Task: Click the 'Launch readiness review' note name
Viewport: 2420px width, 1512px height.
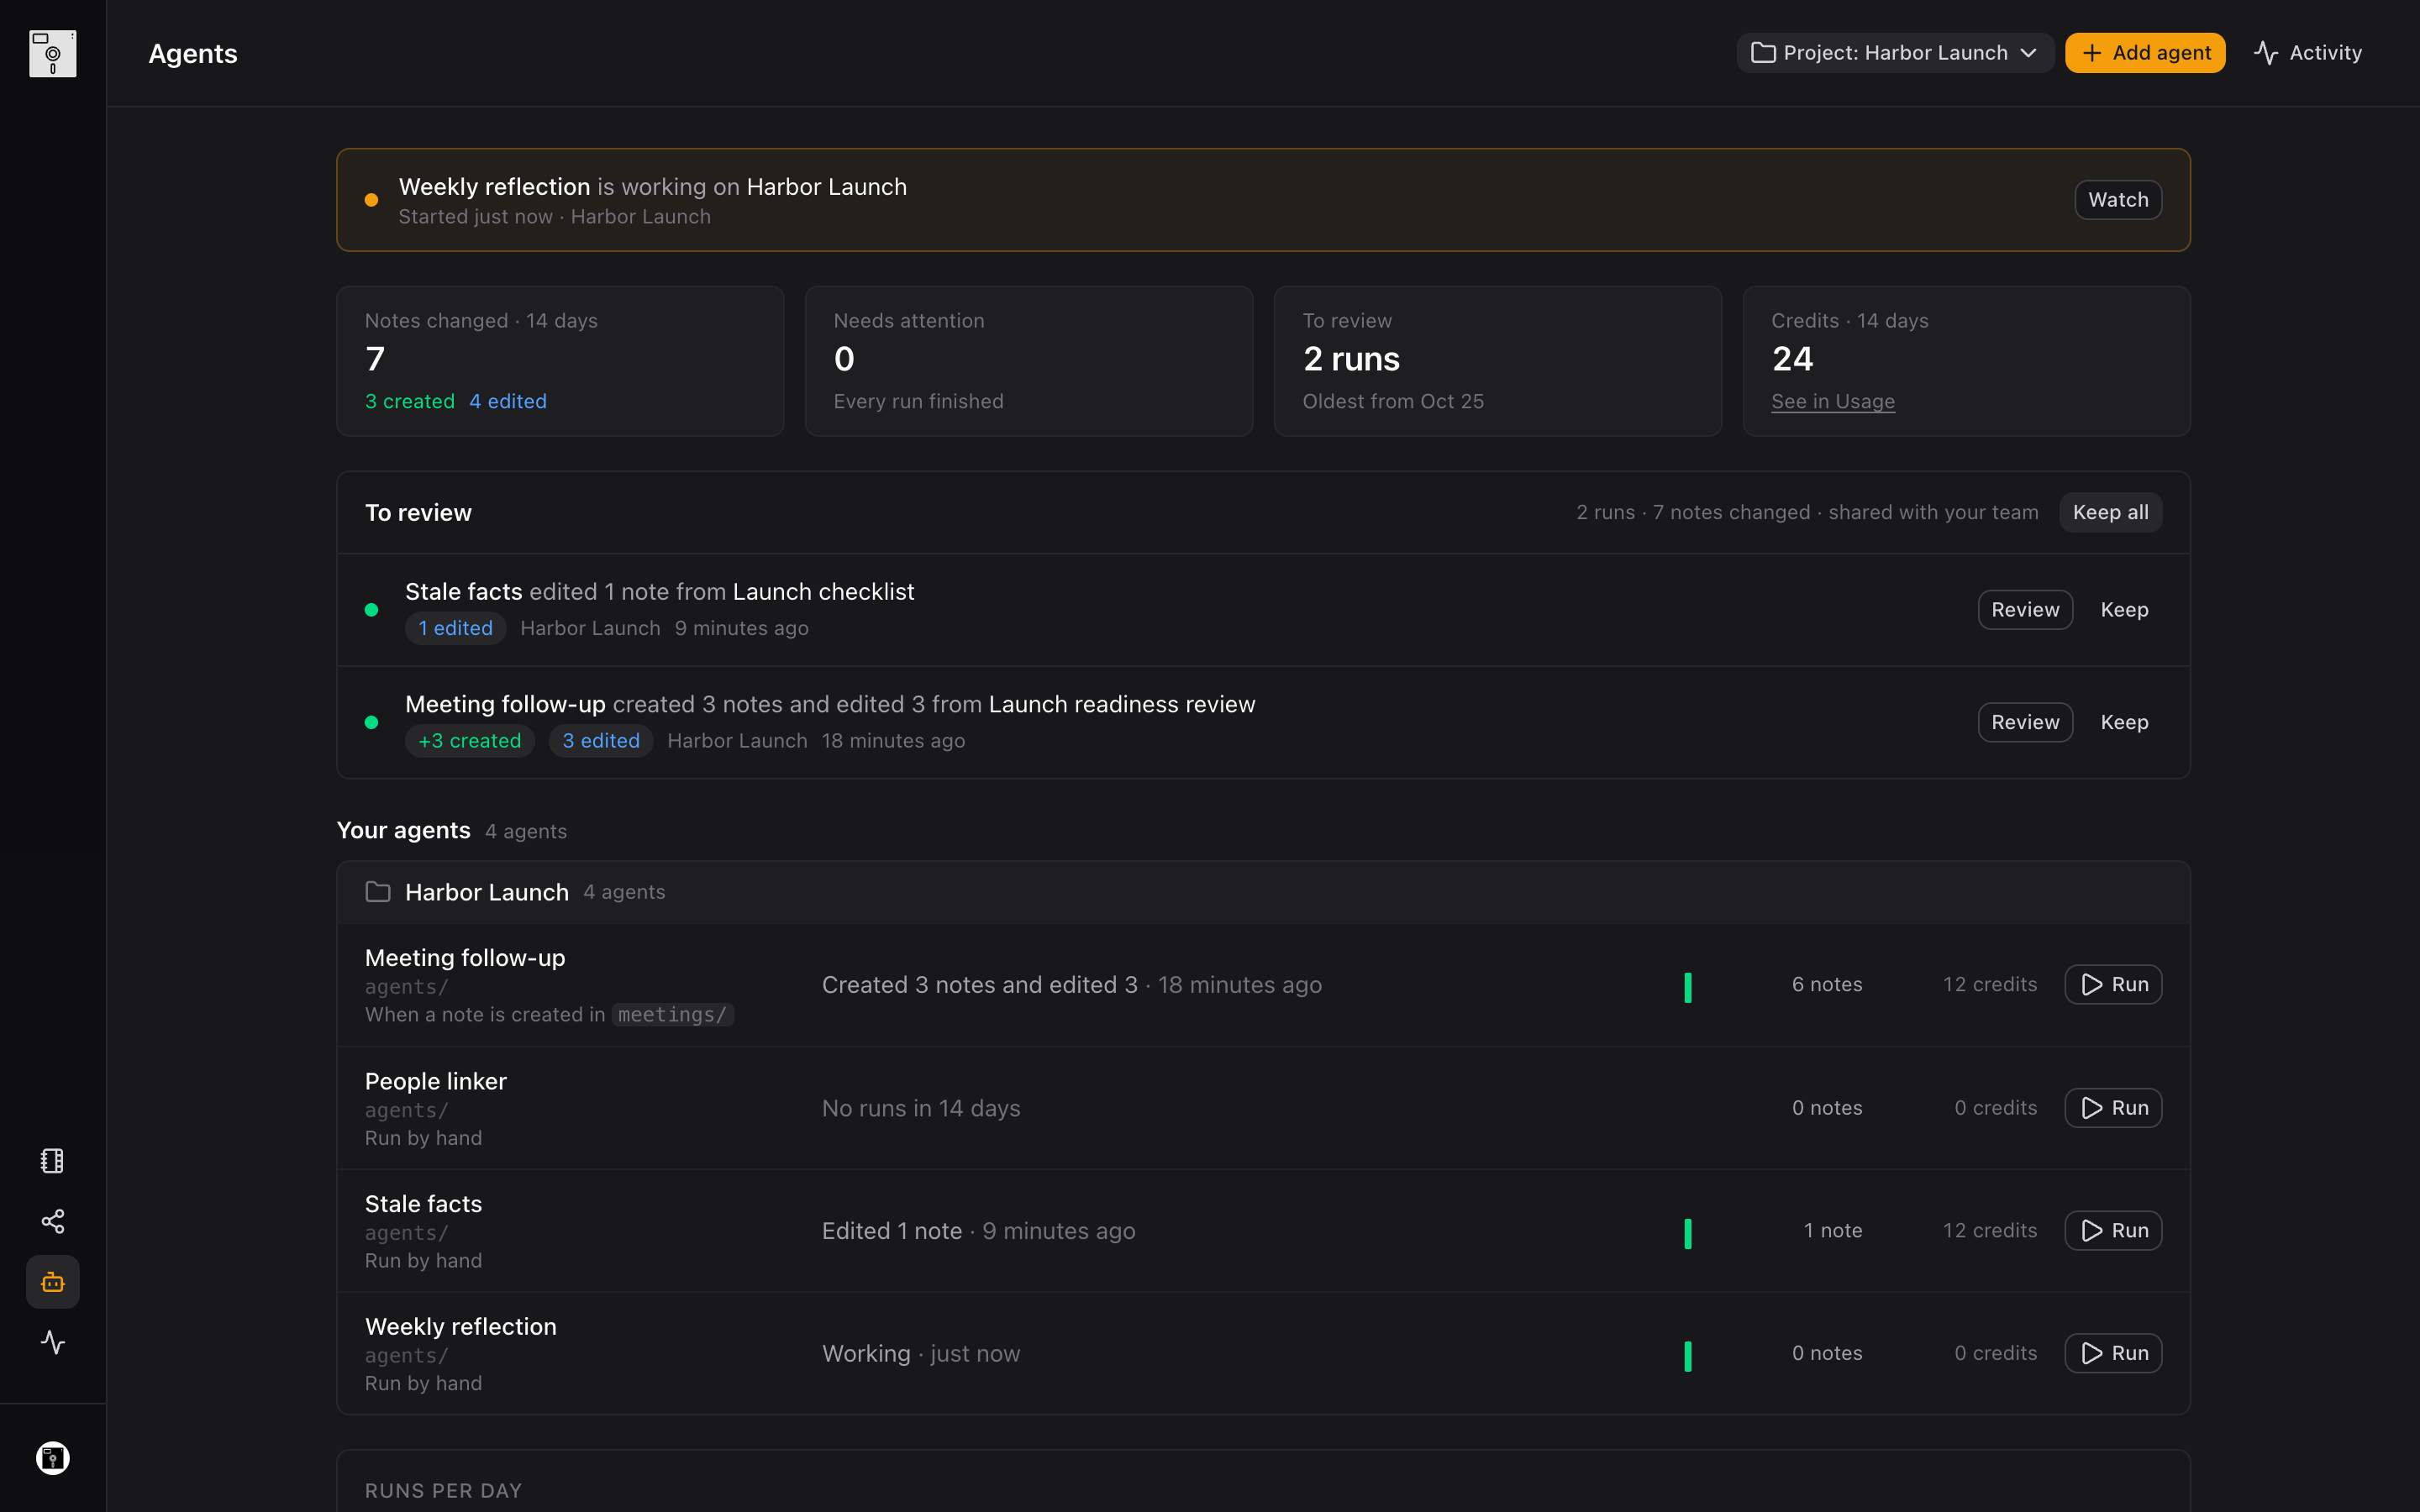Action: tap(1122, 704)
